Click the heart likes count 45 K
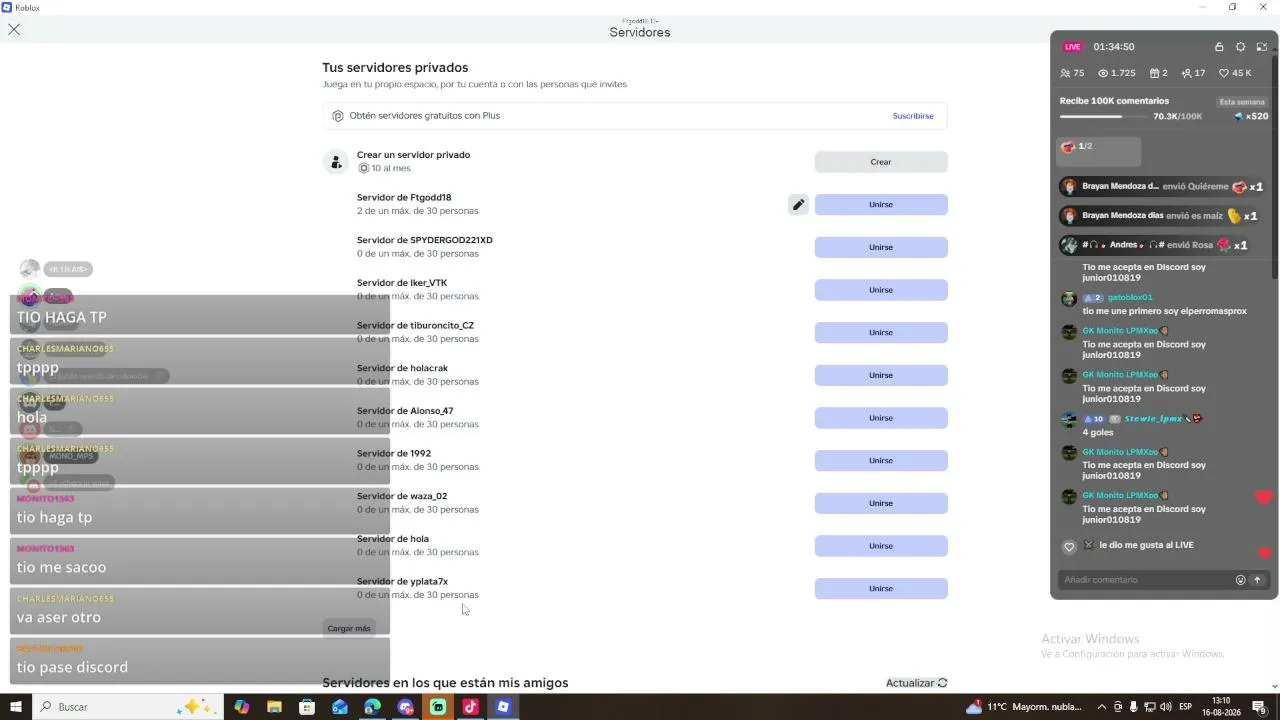Viewport: 1280px width, 720px height. pos(1235,73)
